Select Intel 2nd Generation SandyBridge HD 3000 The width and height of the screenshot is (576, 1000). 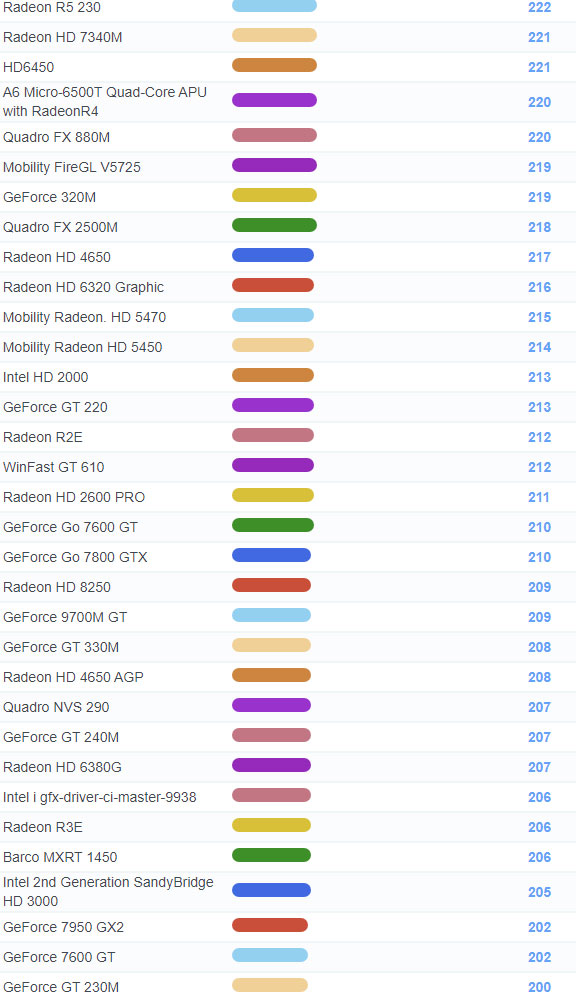[108, 892]
